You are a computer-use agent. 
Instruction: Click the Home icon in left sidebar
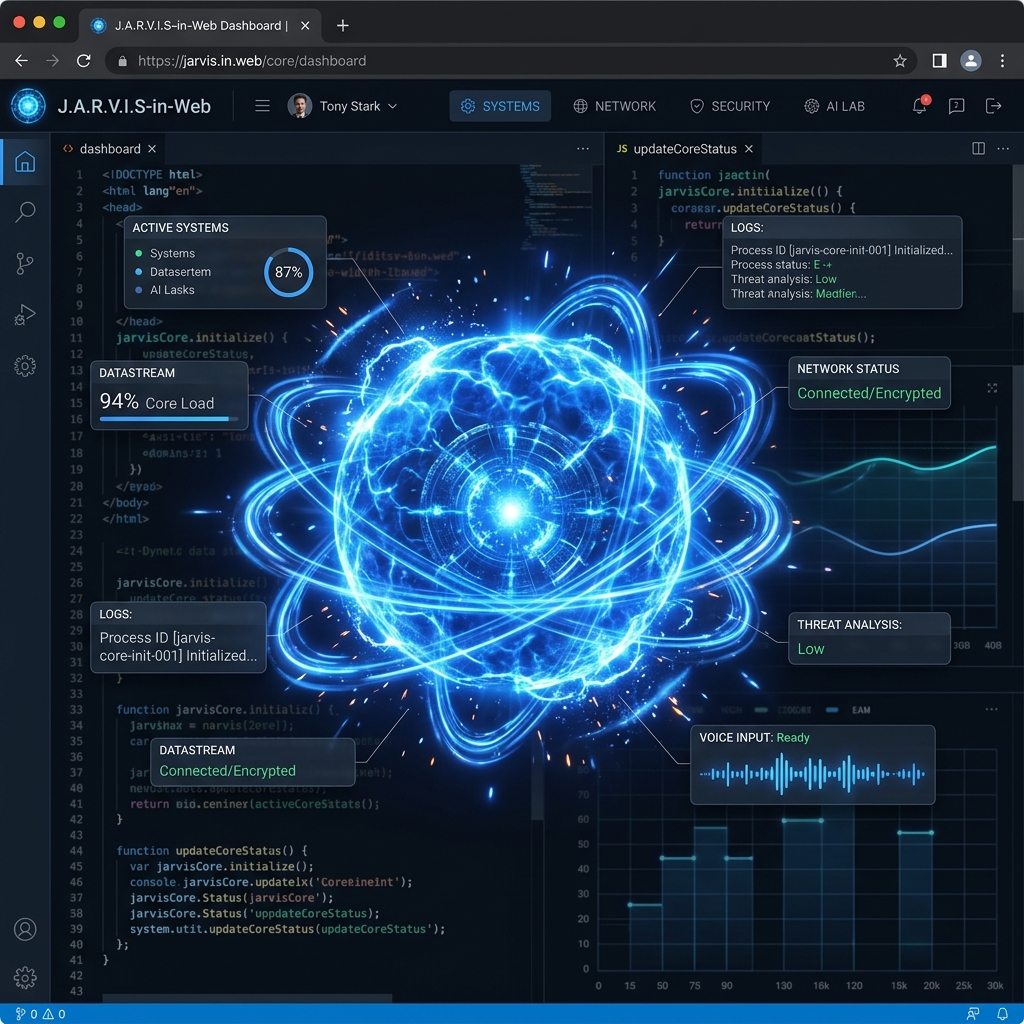[x=25, y=162]
